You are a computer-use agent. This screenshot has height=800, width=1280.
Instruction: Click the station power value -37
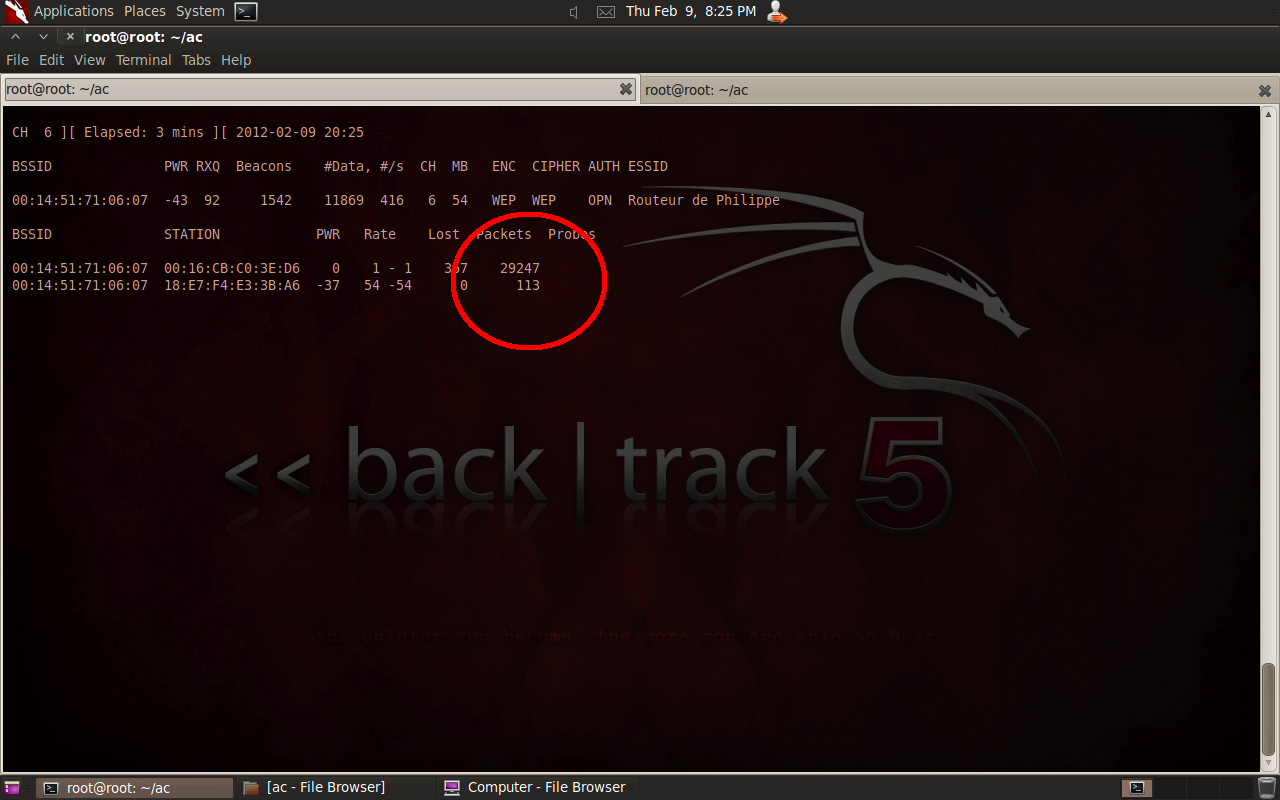click(x=328, y=285)
